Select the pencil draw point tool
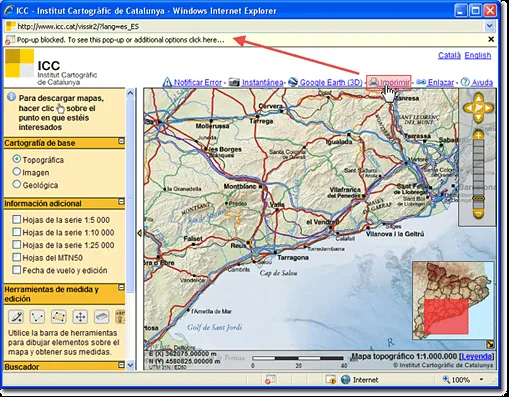509x397 pixels. 16,316
